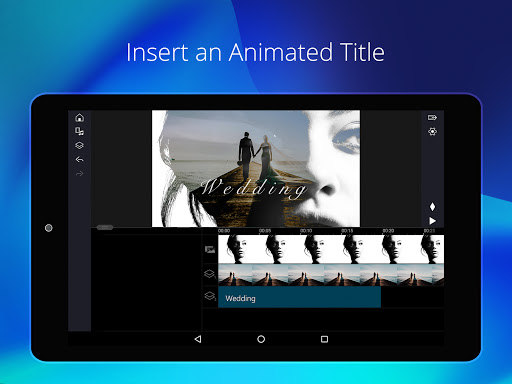Select the Wedding title clip in the timeline

299,298
